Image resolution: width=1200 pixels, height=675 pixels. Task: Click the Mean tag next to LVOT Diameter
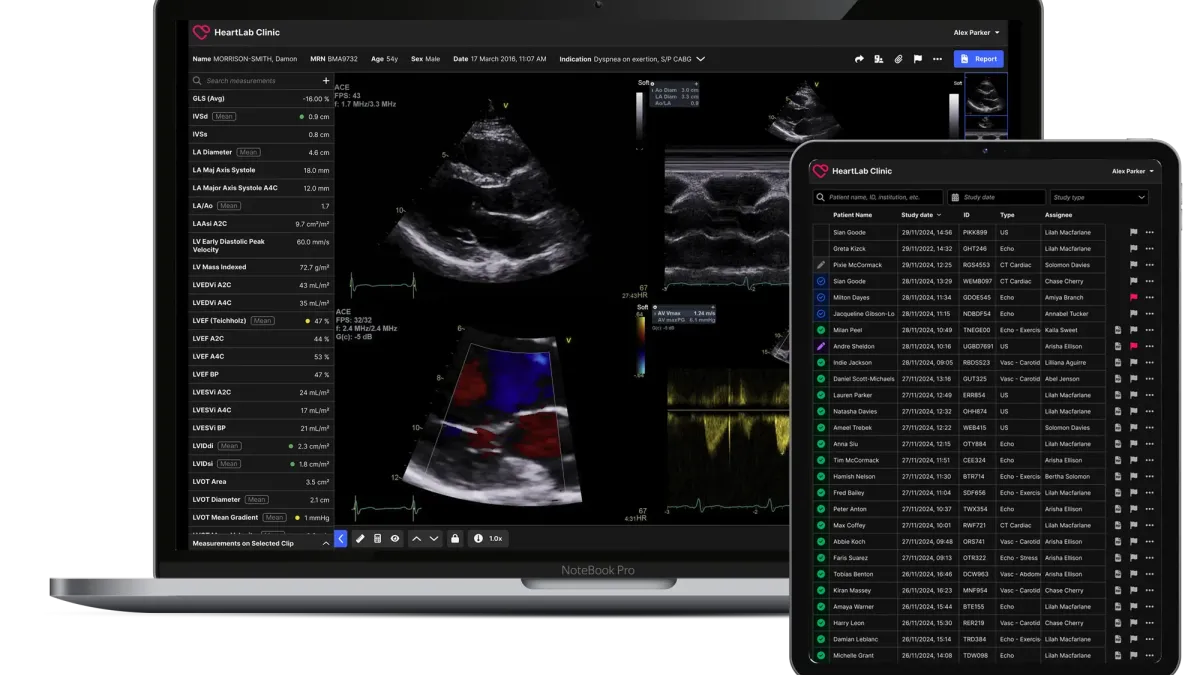(x=257, y=500)
